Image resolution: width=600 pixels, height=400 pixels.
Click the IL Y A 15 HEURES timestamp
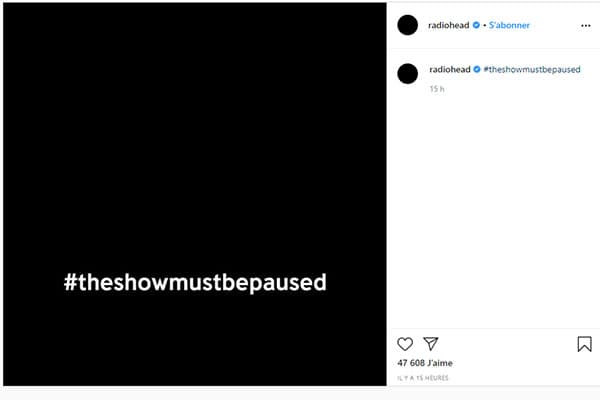click(x=423, y=378)
